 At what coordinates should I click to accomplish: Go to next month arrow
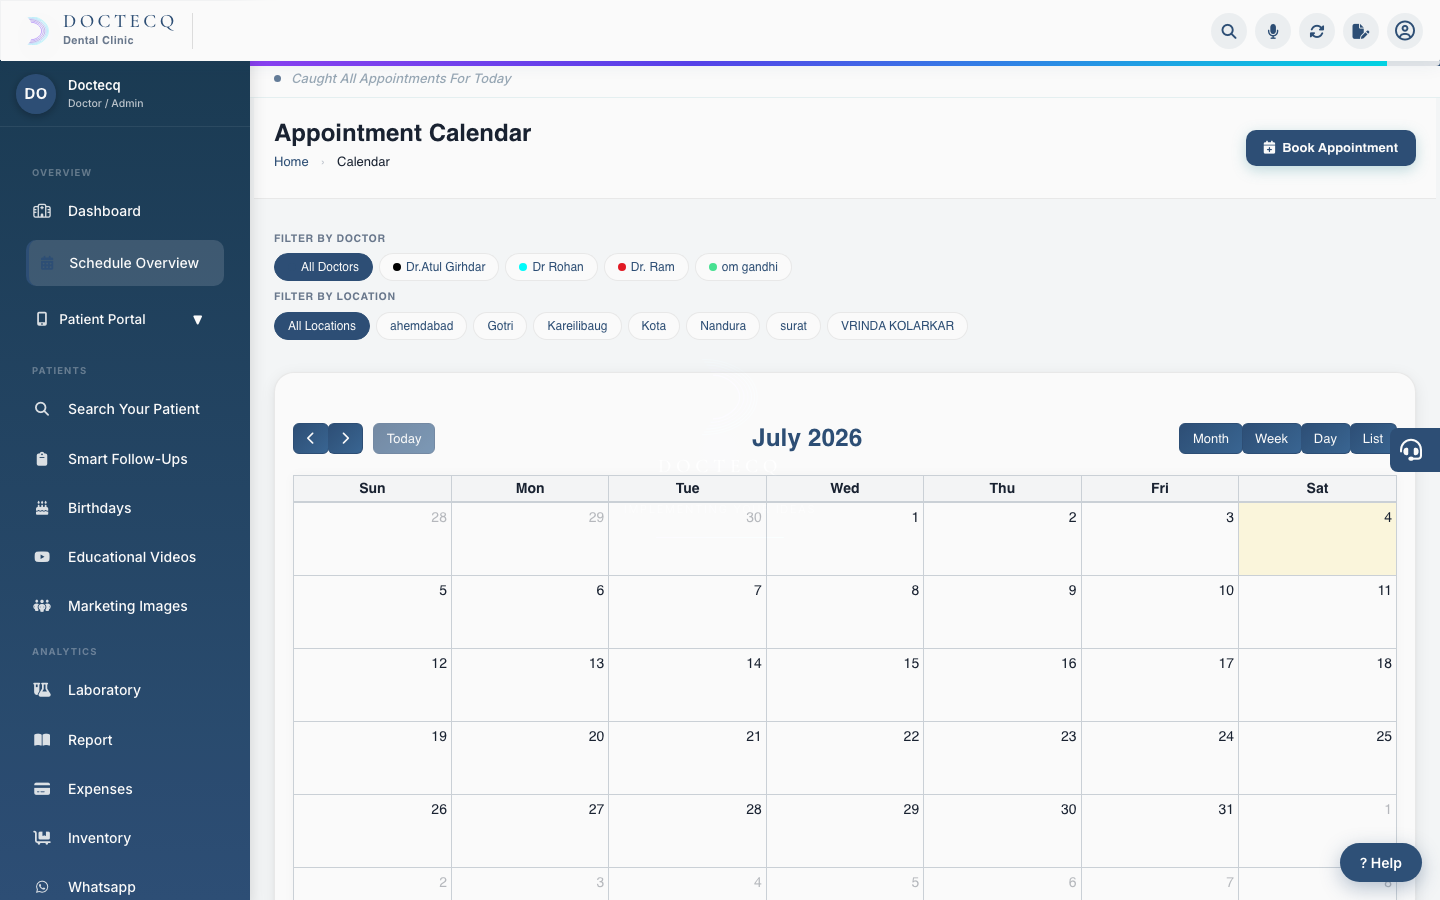346,438
